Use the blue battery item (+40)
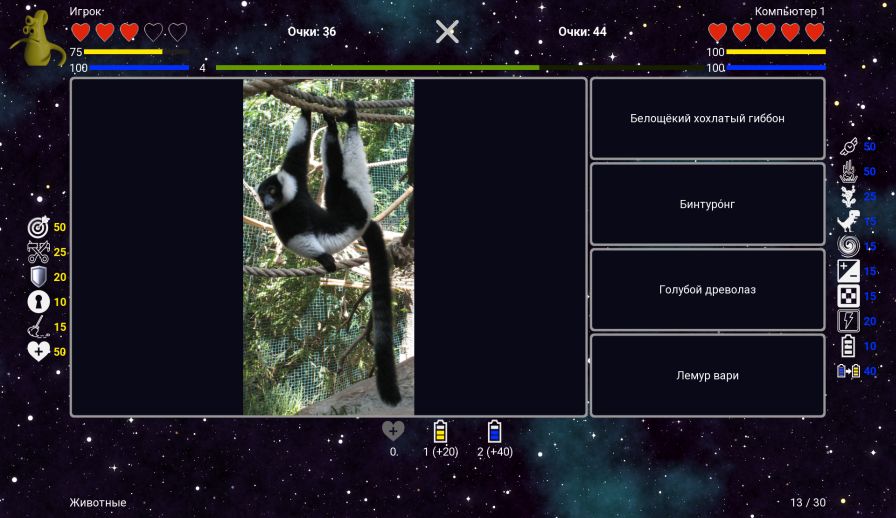The image size is (896, 518). [x=494, y=432]
